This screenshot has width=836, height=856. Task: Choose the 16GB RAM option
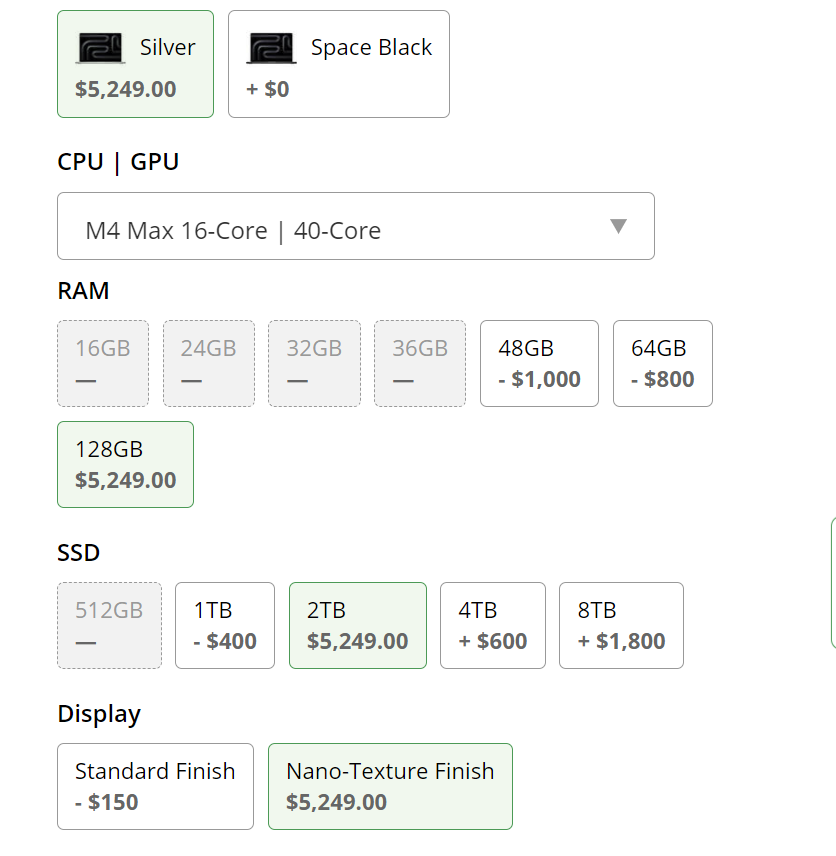click(x=103, y=364)
